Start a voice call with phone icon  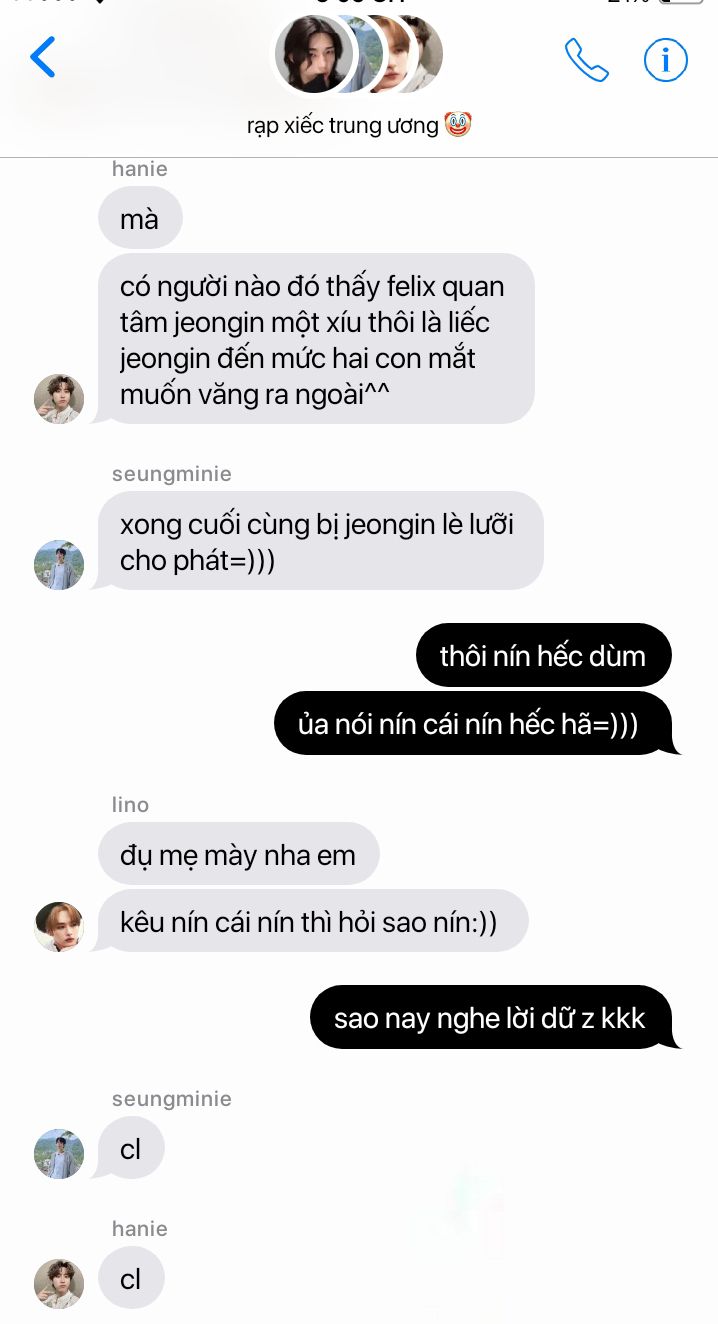[x=587, y=60]
